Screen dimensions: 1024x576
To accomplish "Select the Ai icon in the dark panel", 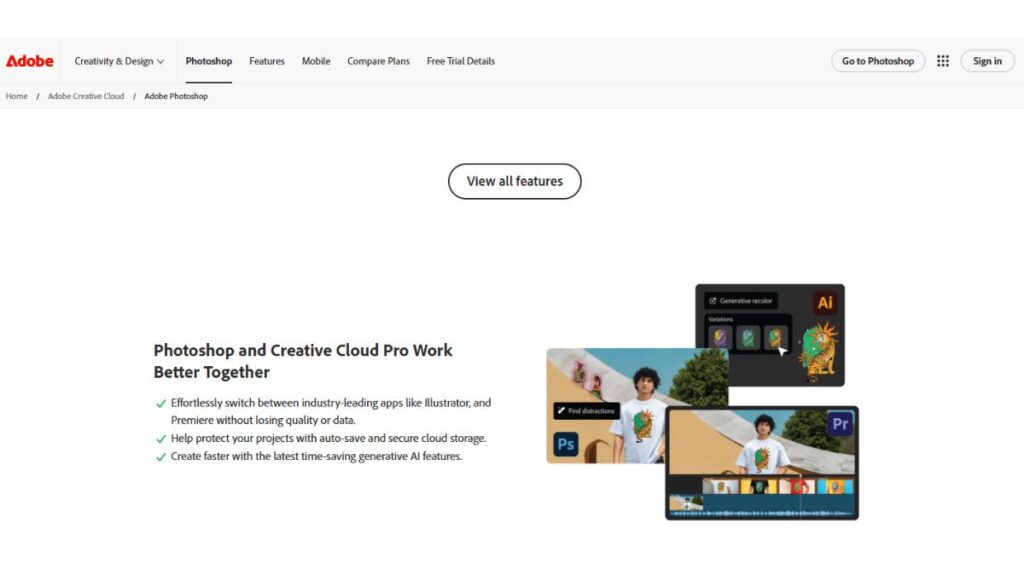I will click(826, 301).
